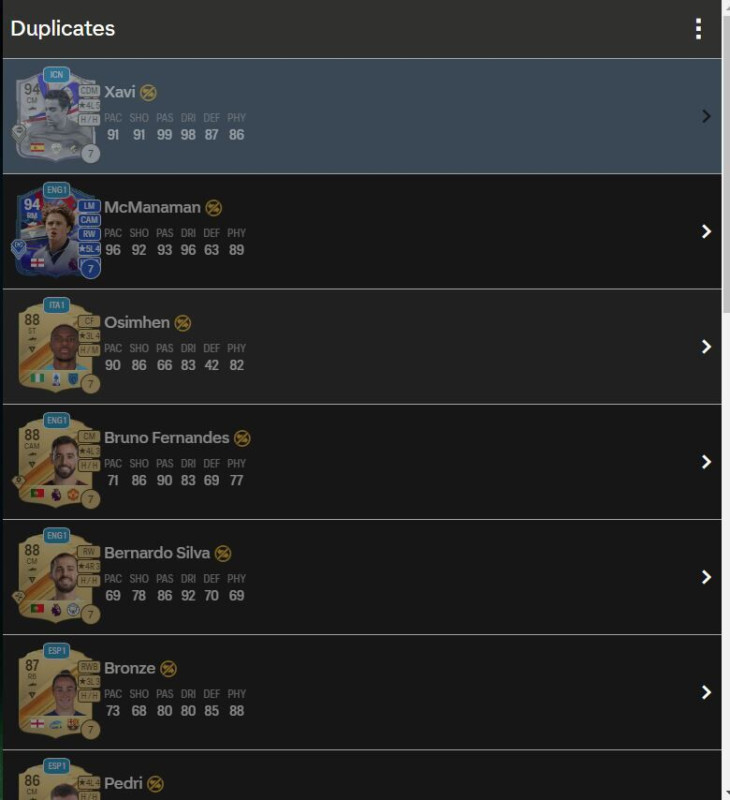Open Bernardo Silva details chevron
Screen dimensions: 730x800
coord(706,577)
